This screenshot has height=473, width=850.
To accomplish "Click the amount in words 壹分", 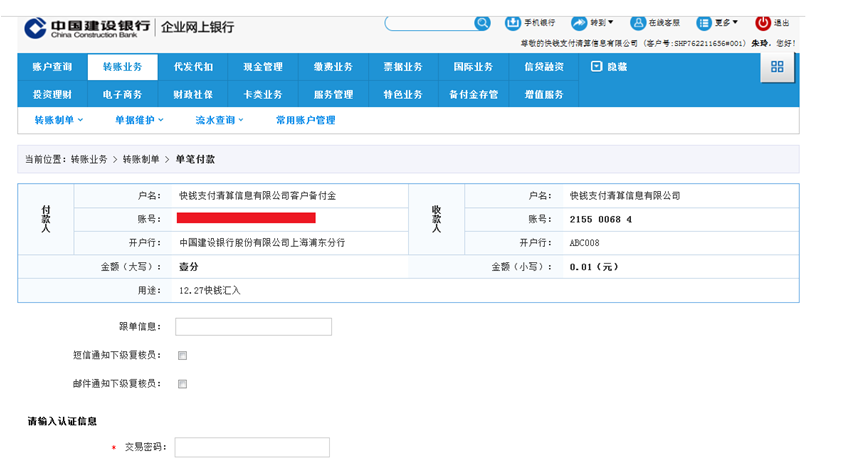I will point(189,267).
